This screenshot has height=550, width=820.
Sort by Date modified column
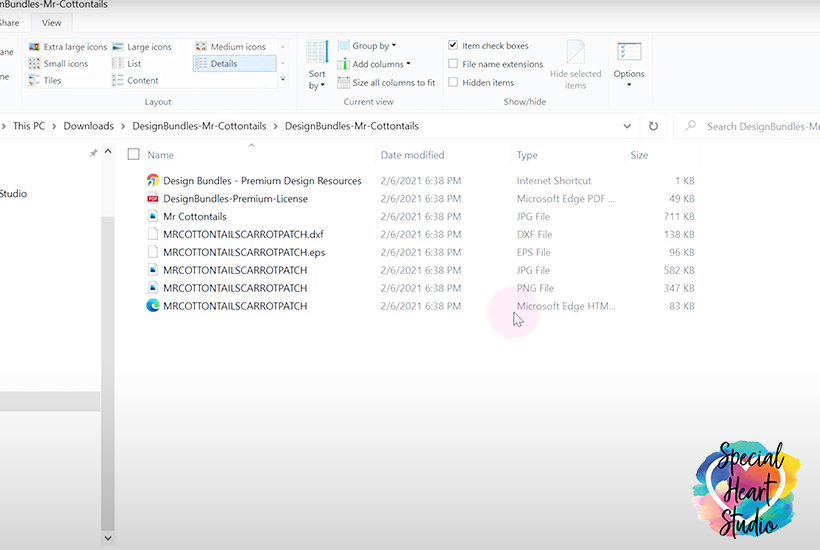pyautogui.click(x=412, y=155)
